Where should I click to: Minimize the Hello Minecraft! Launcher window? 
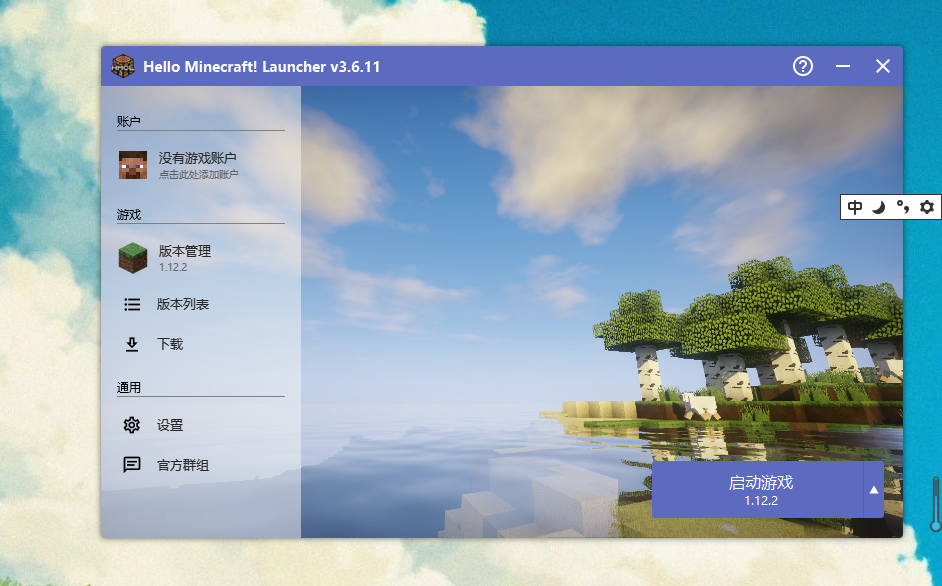(843, 66)
